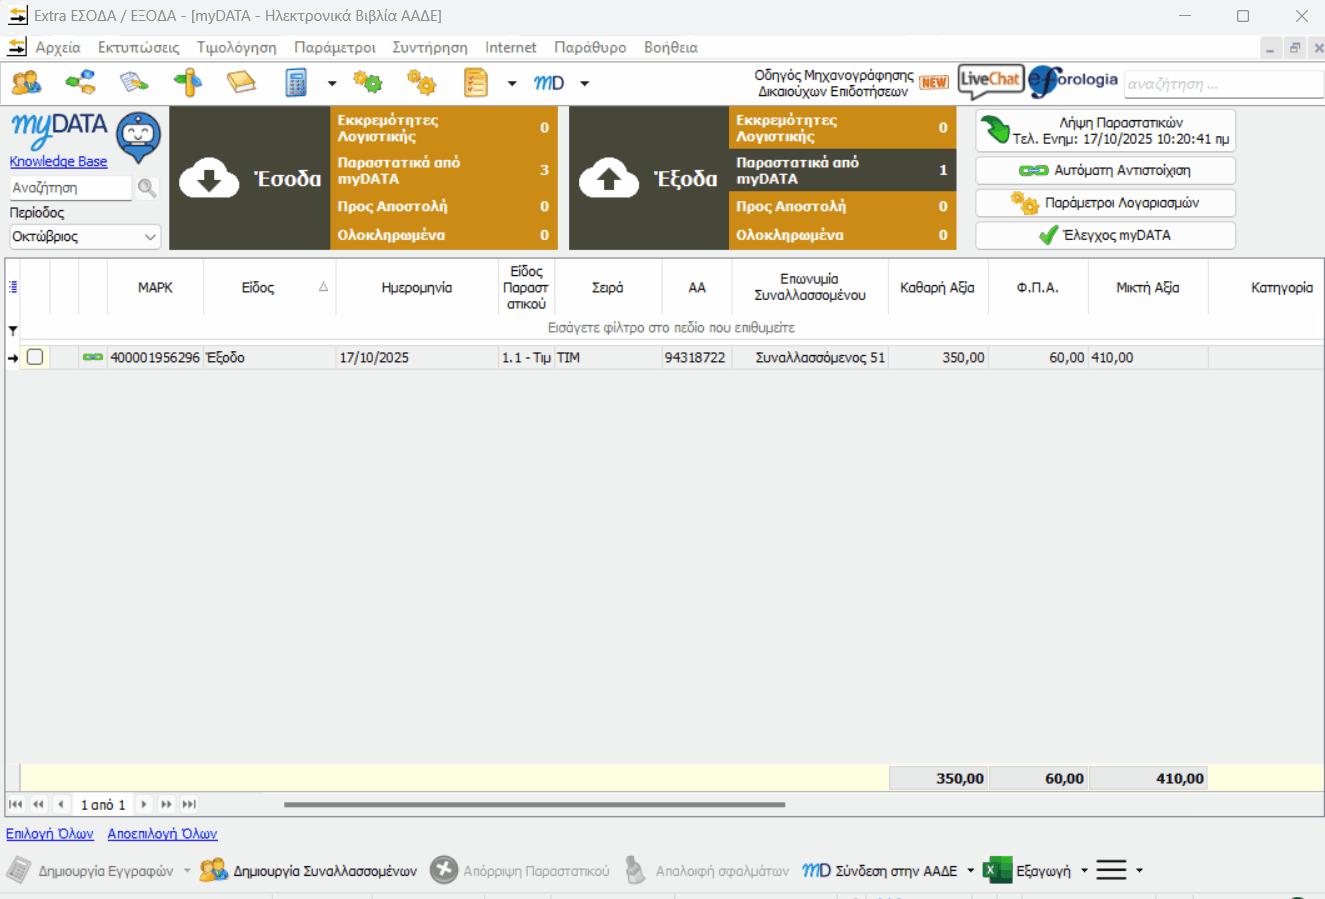Click the signpost icon in the toolbar

188,83
